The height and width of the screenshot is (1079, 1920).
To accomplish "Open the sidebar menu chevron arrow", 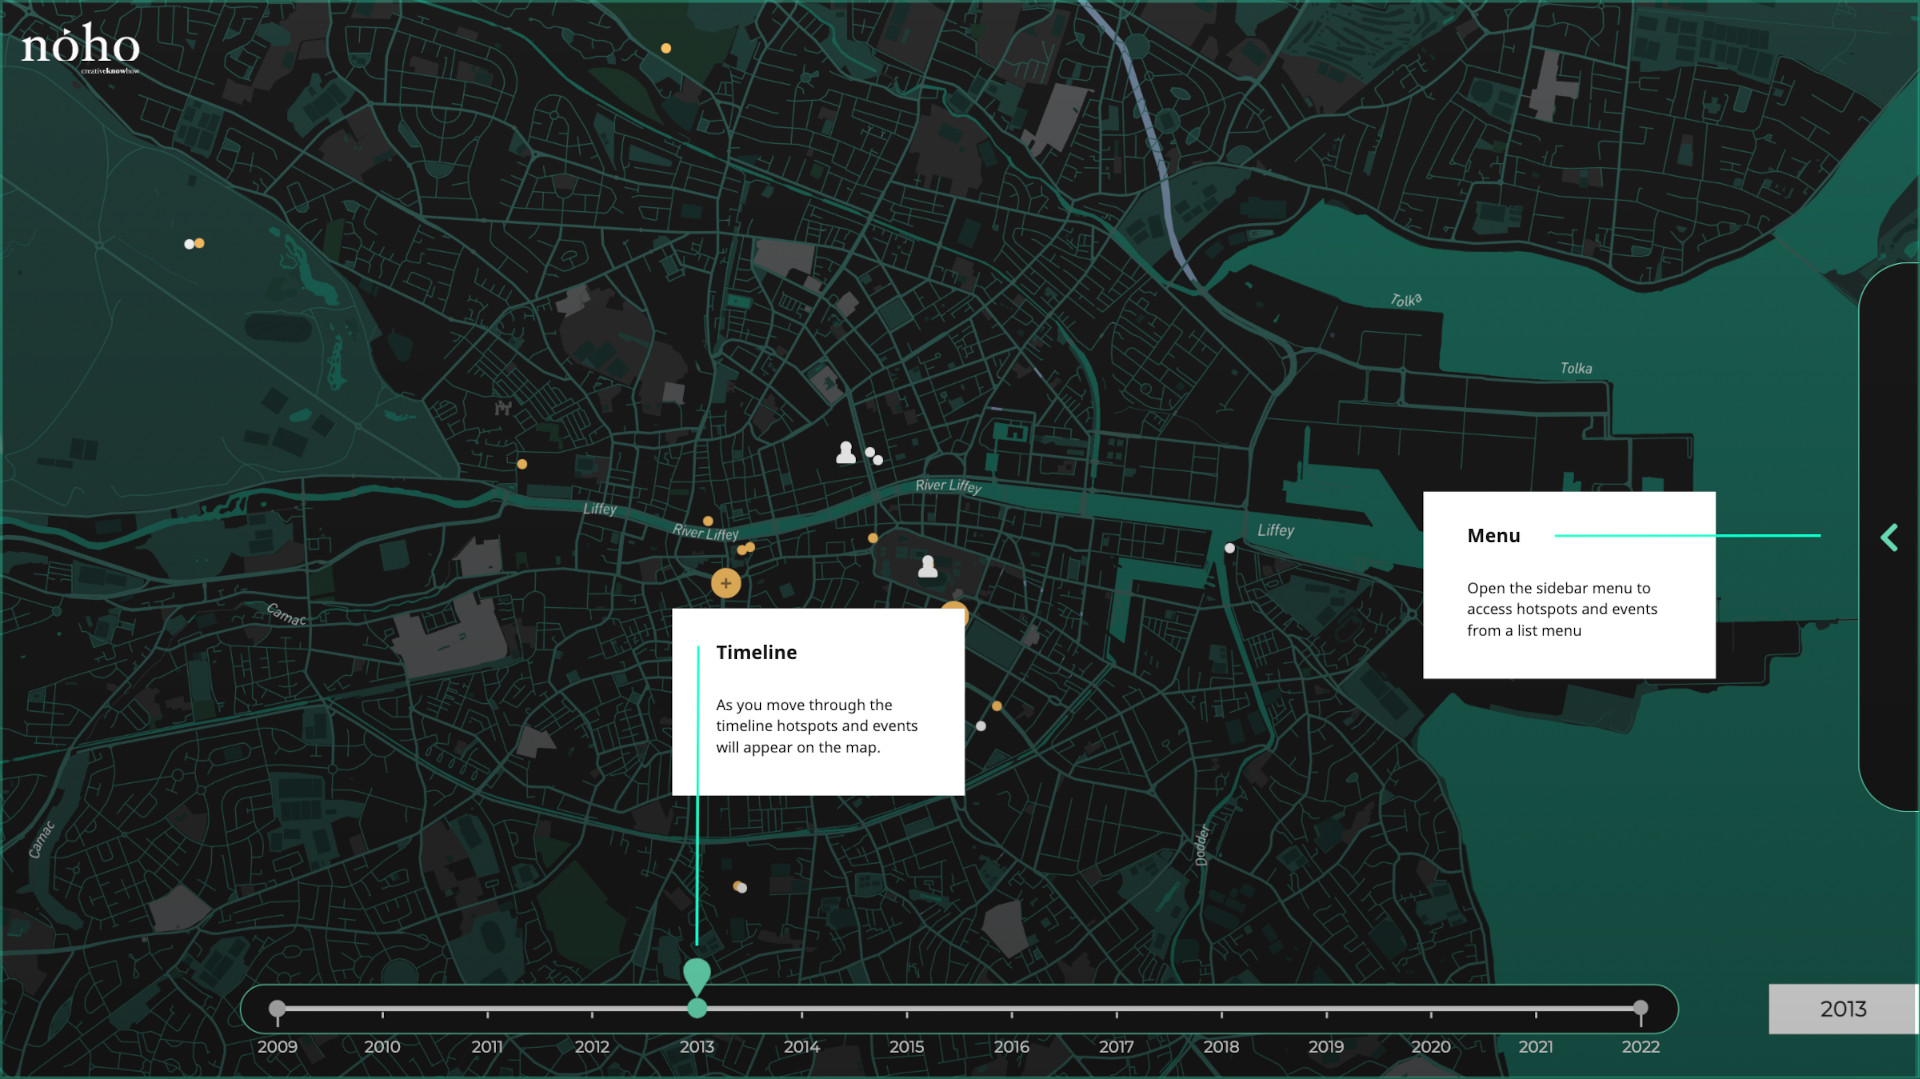I will [x=1889, y=538].
